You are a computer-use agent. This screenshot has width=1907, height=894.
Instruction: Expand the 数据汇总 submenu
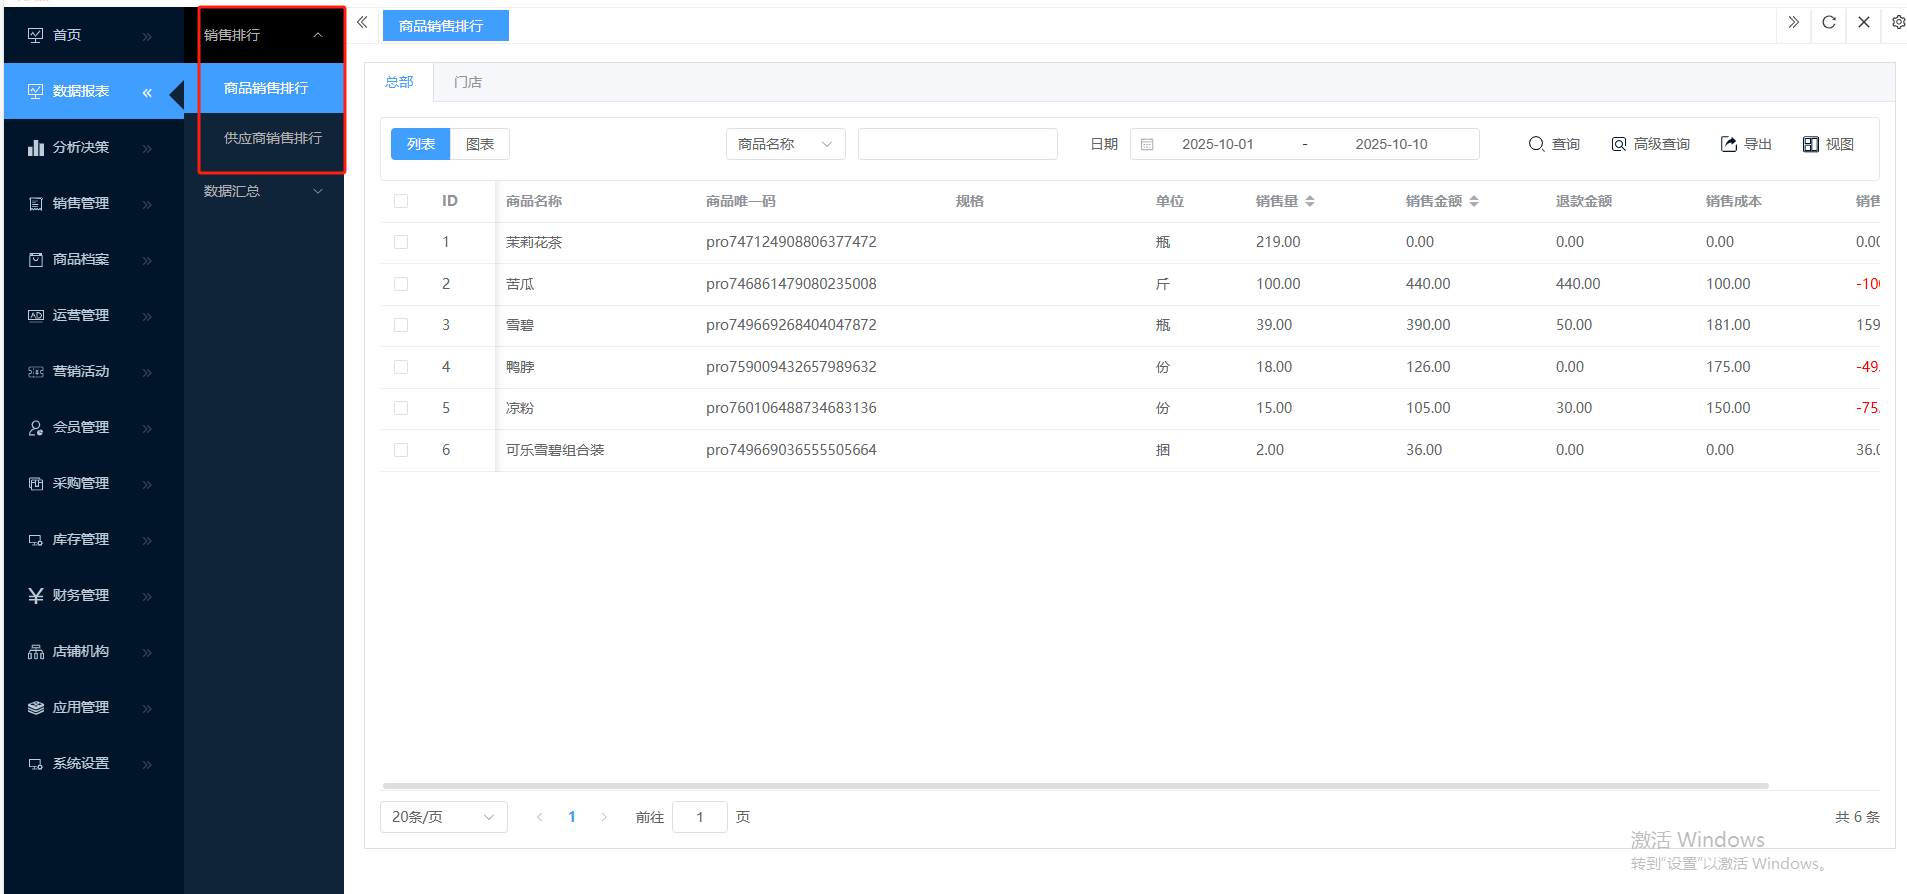(263, 191)
